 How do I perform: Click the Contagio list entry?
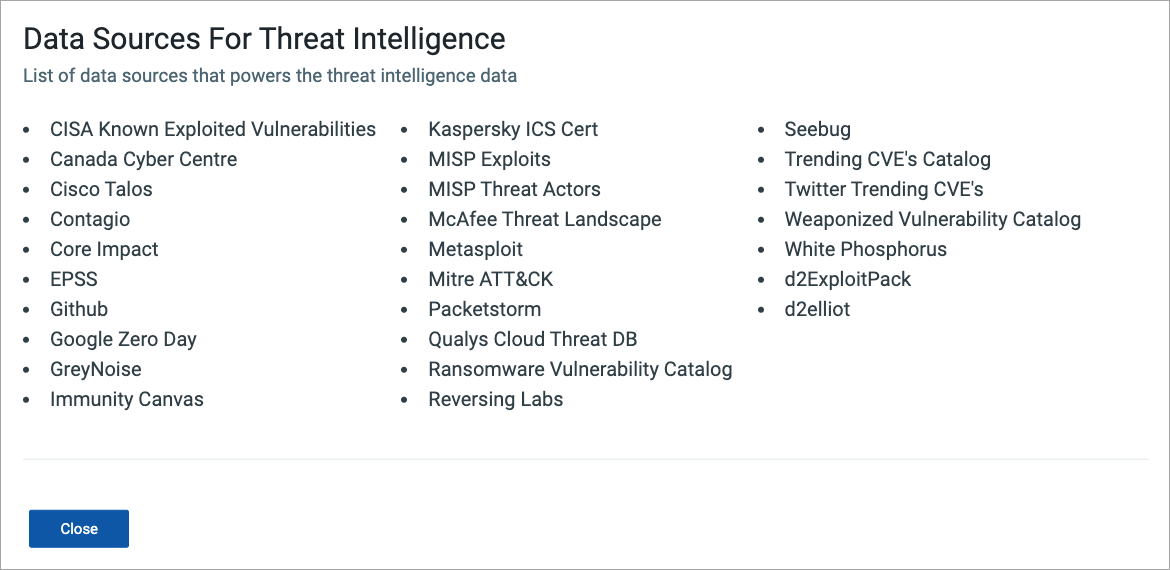[x=90, y=219]
